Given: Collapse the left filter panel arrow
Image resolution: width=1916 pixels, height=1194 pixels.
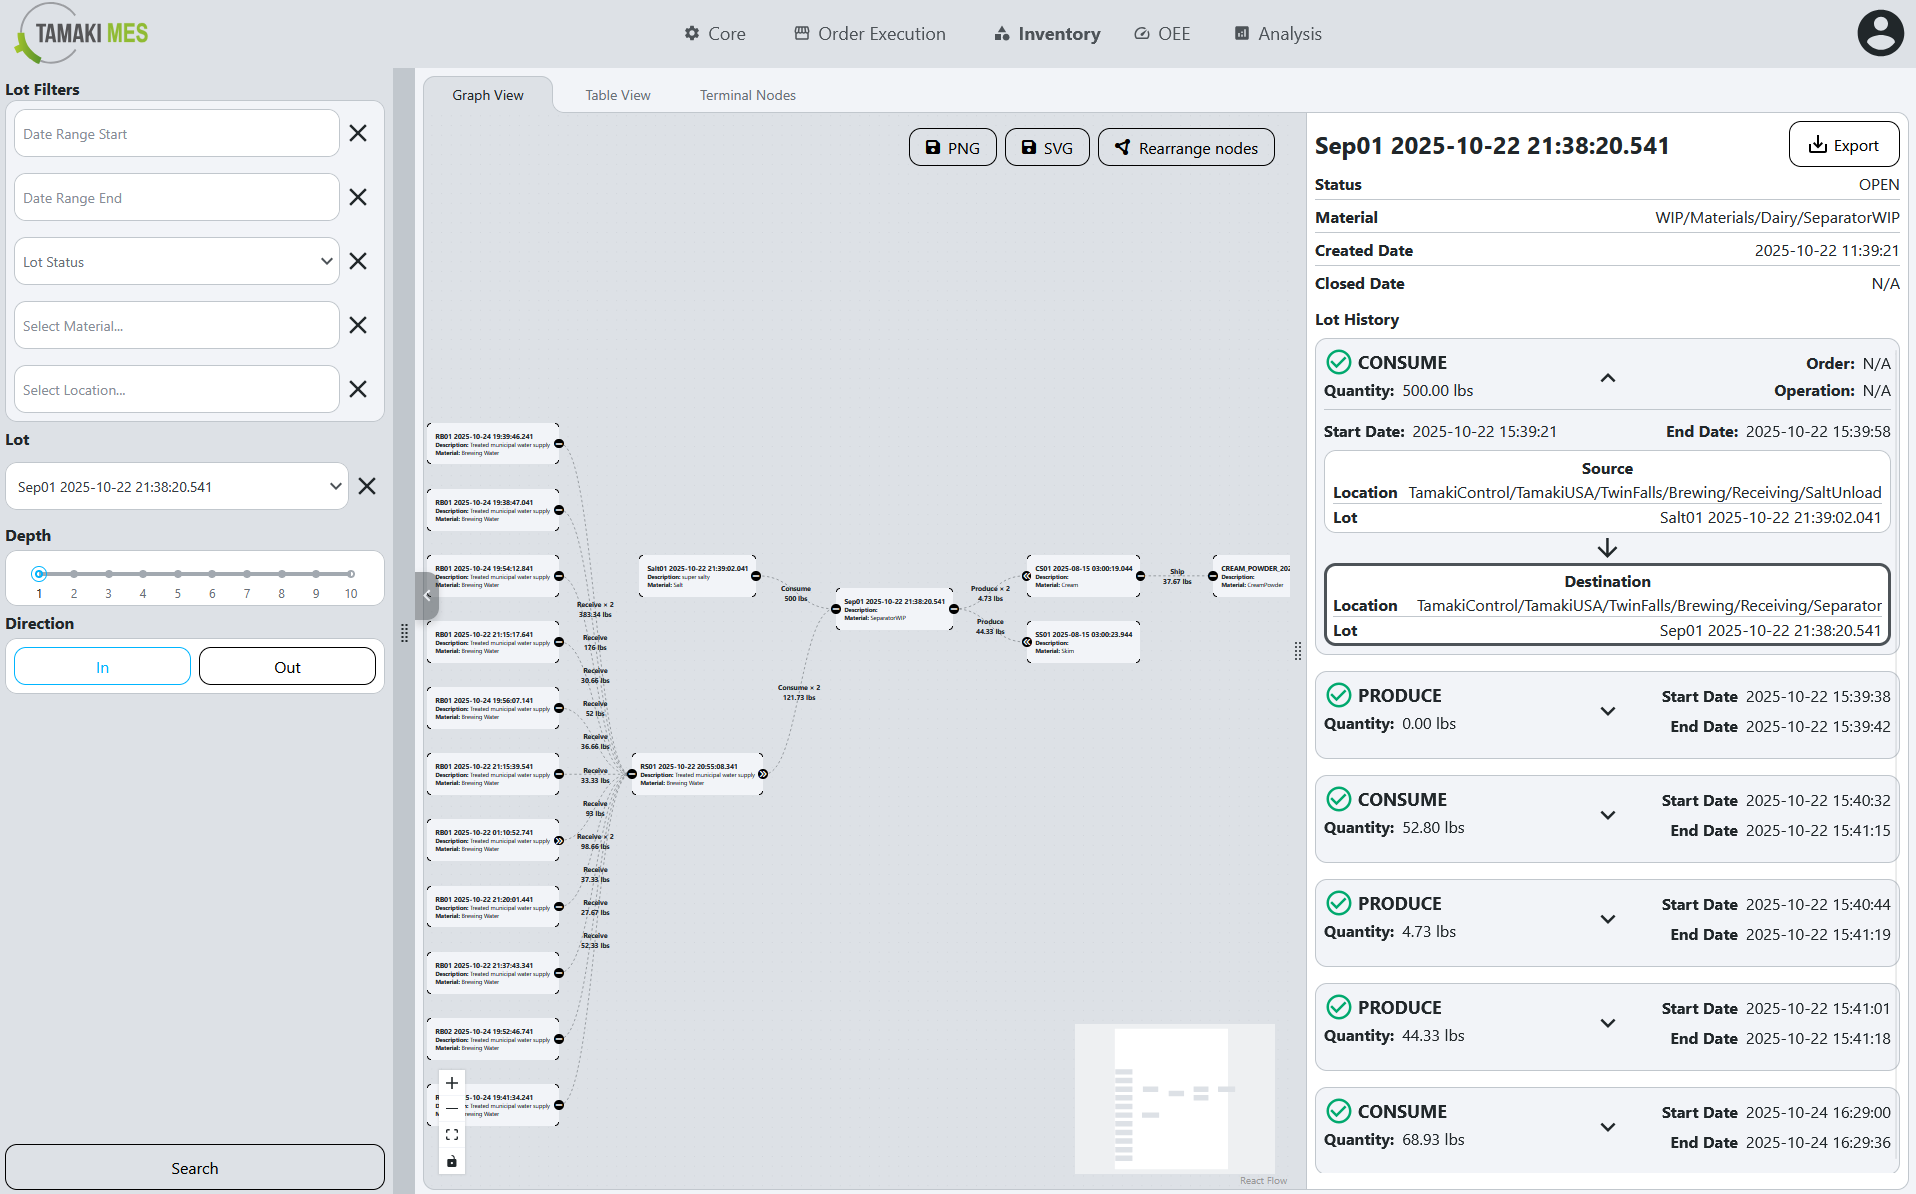Looking at the screenshot, I should pos(427,596).
